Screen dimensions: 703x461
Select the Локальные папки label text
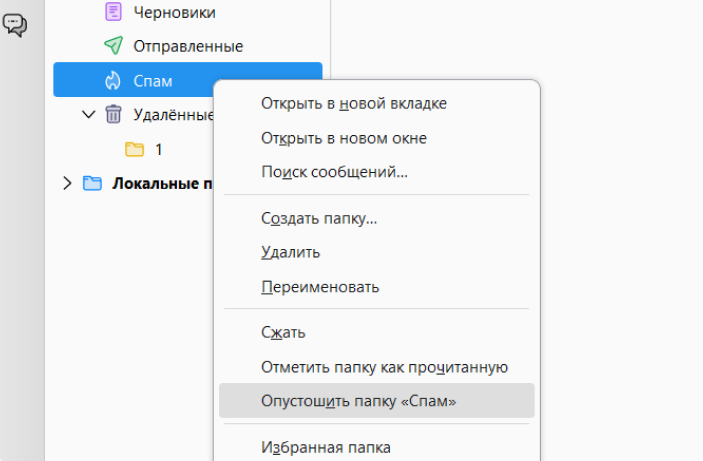pos(160,183)
